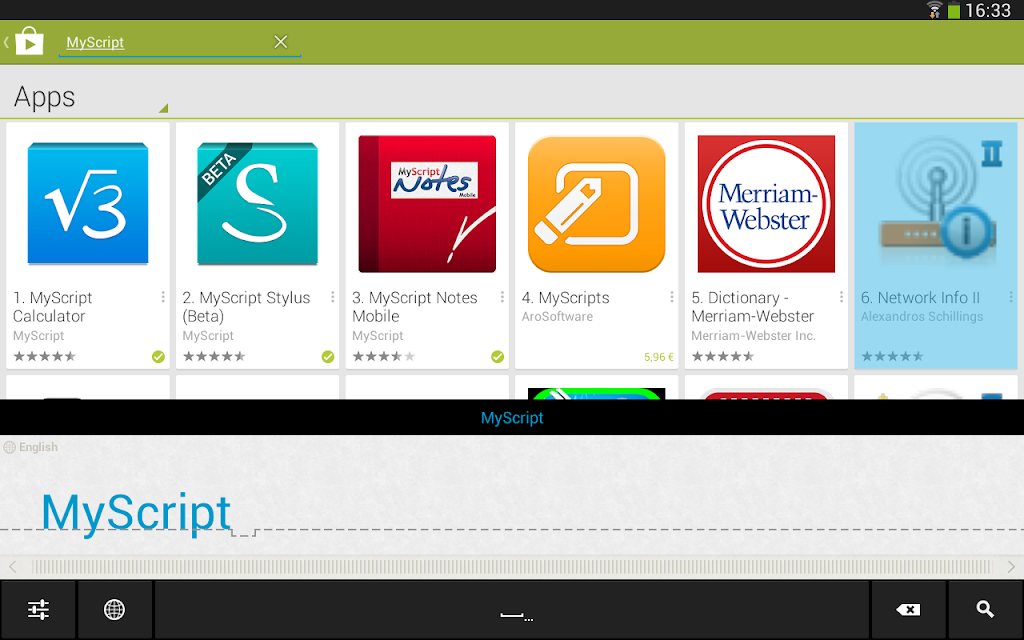This screenshot has height=640, width=1024.
Task: Tap the back chevron beside Play Store icon
Action: tap(6, 42)
